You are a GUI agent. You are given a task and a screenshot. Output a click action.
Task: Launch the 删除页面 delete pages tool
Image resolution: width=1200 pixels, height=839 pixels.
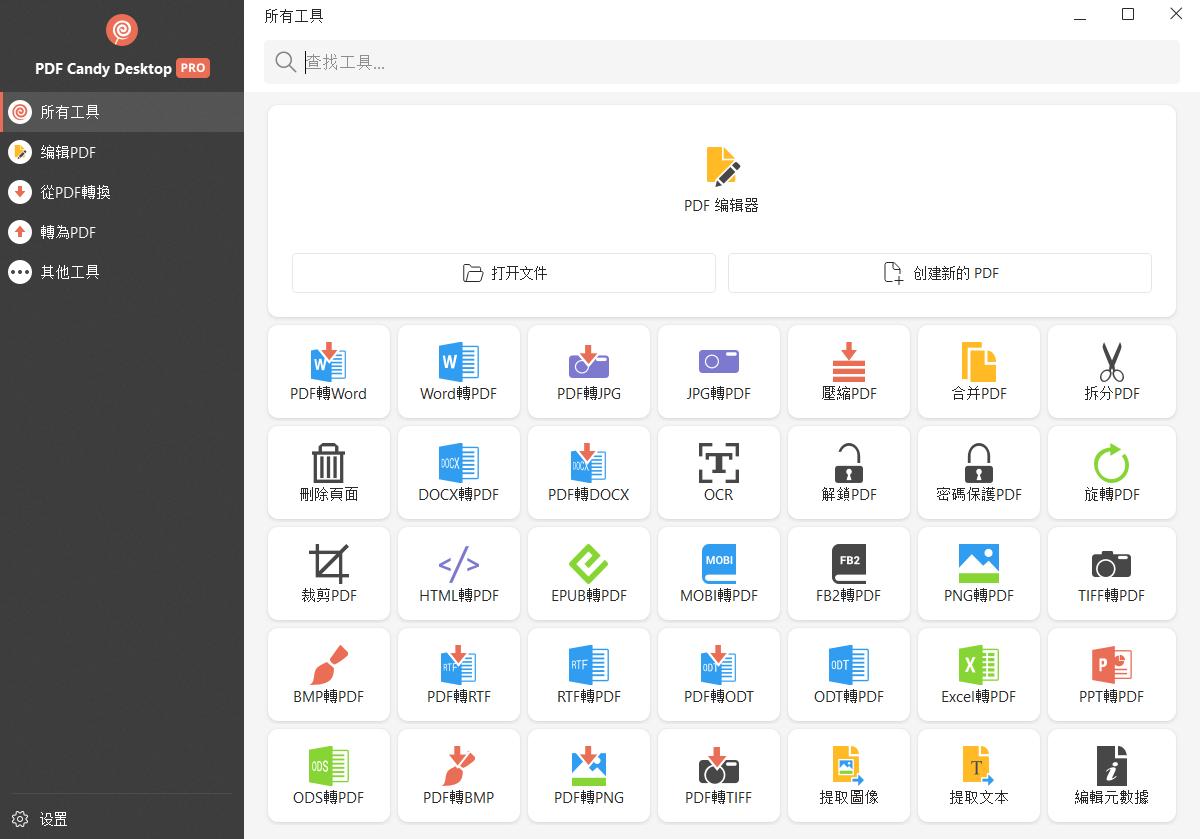click(x=328, y=472)
